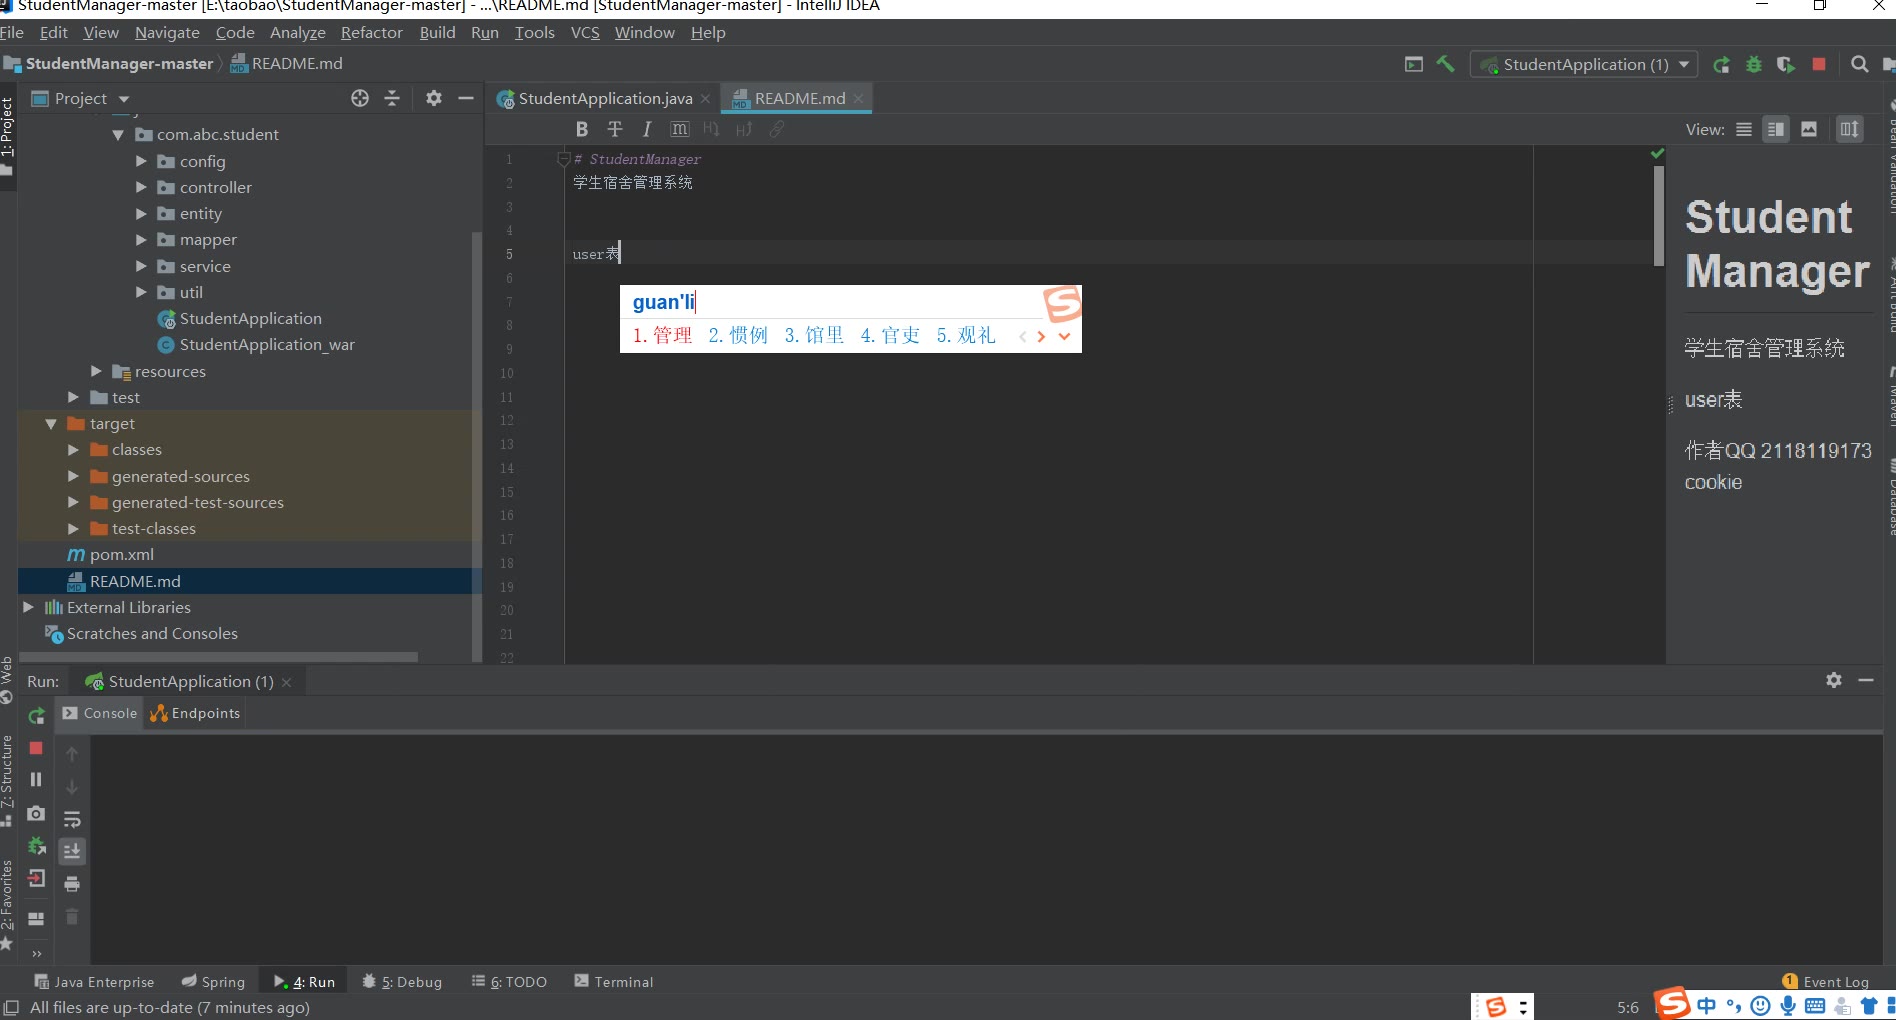Start Debug with the bug icon

(1753, 65)
